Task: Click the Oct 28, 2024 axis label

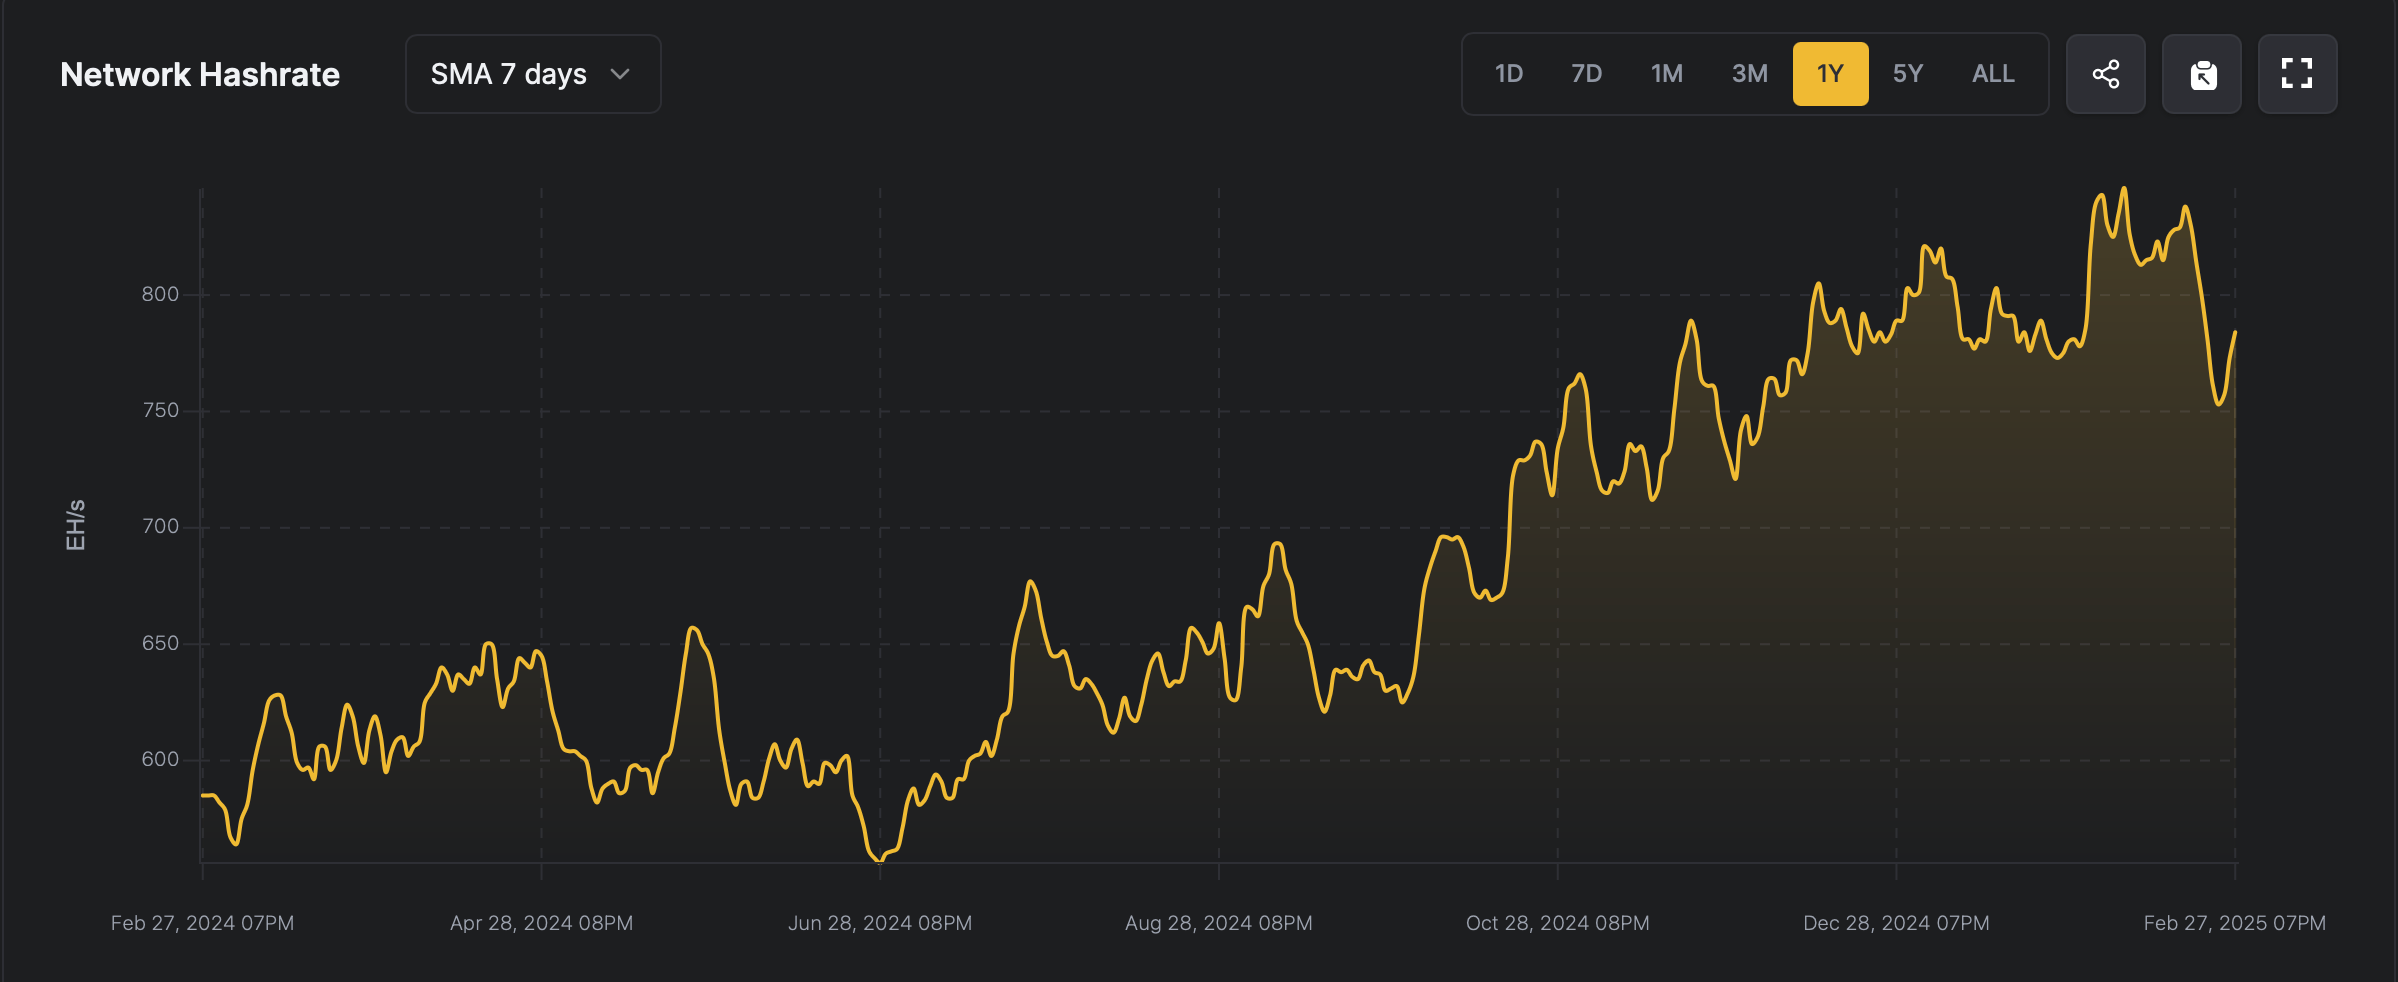Action: click(x=1557, y=923)
